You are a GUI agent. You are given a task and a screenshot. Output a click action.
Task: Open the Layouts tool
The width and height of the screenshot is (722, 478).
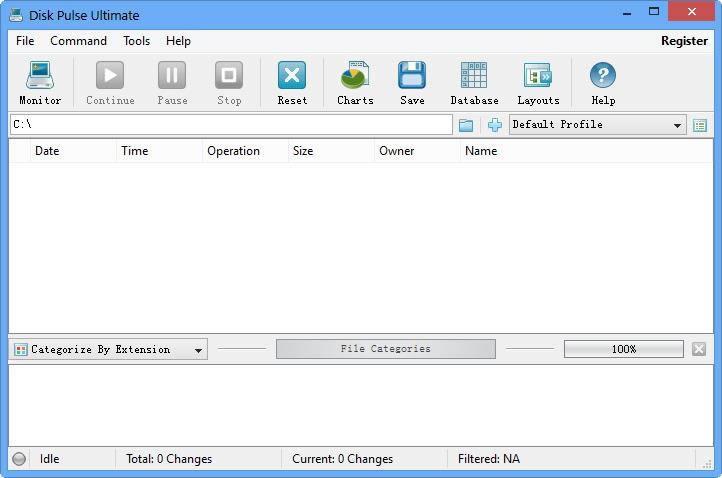pos(538,83)
